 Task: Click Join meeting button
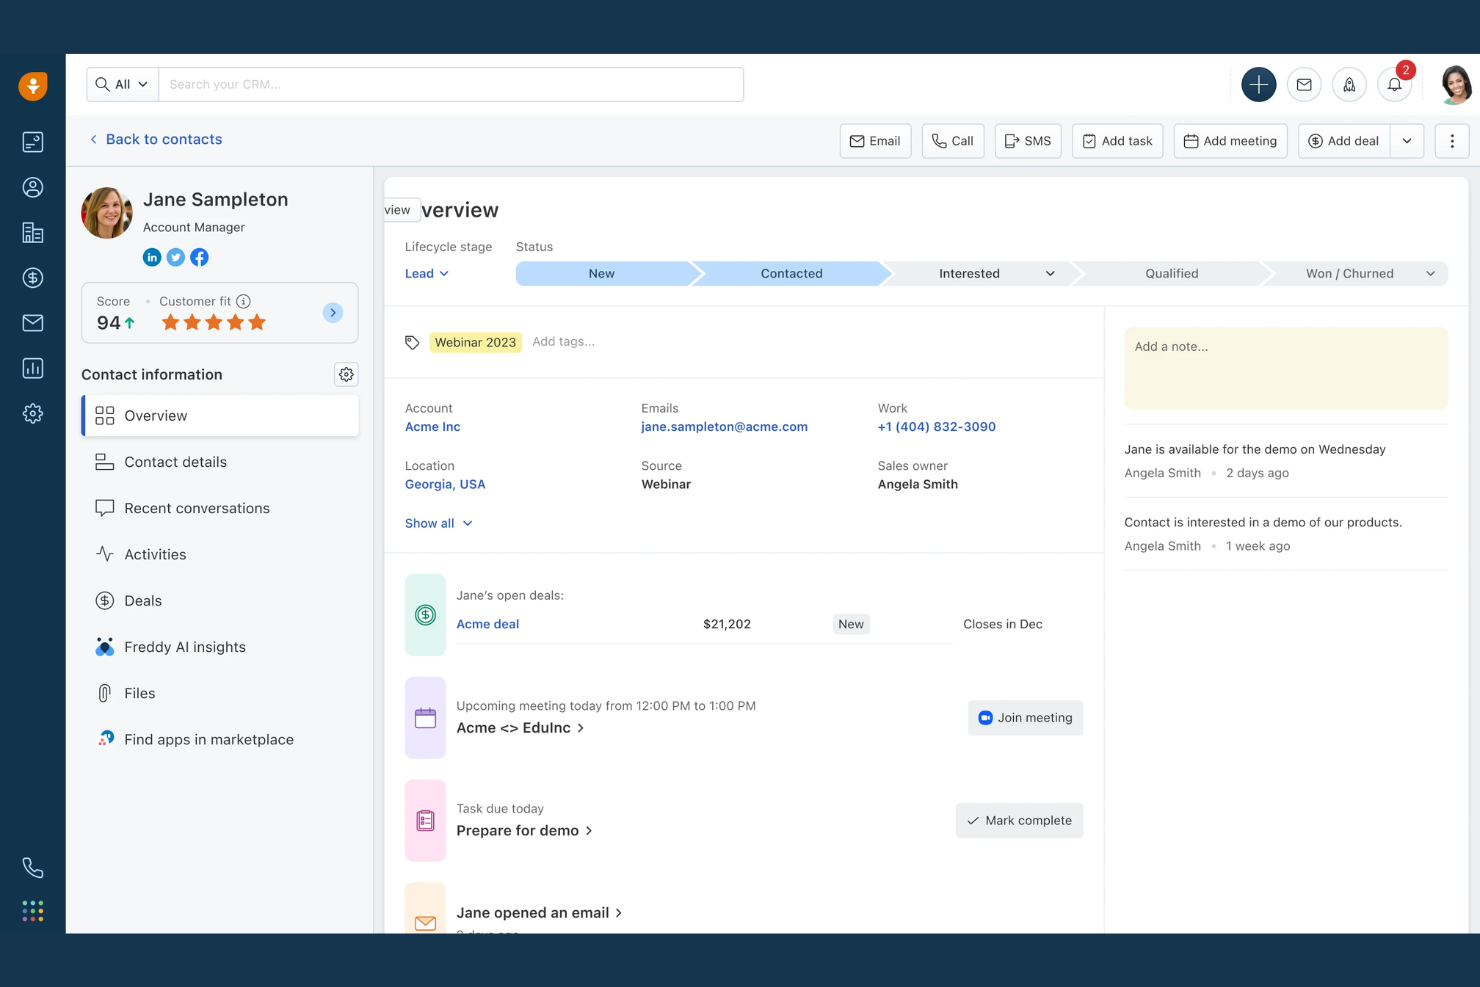pyautogui.click(x=1025, y=718)
